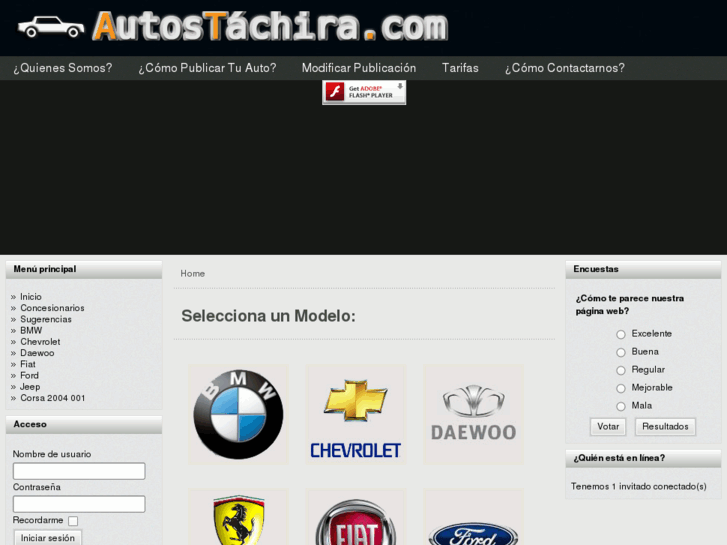The image size is (727, 545).
Task: Choose the Buena poll option
Action: click(x=621, y=353)
